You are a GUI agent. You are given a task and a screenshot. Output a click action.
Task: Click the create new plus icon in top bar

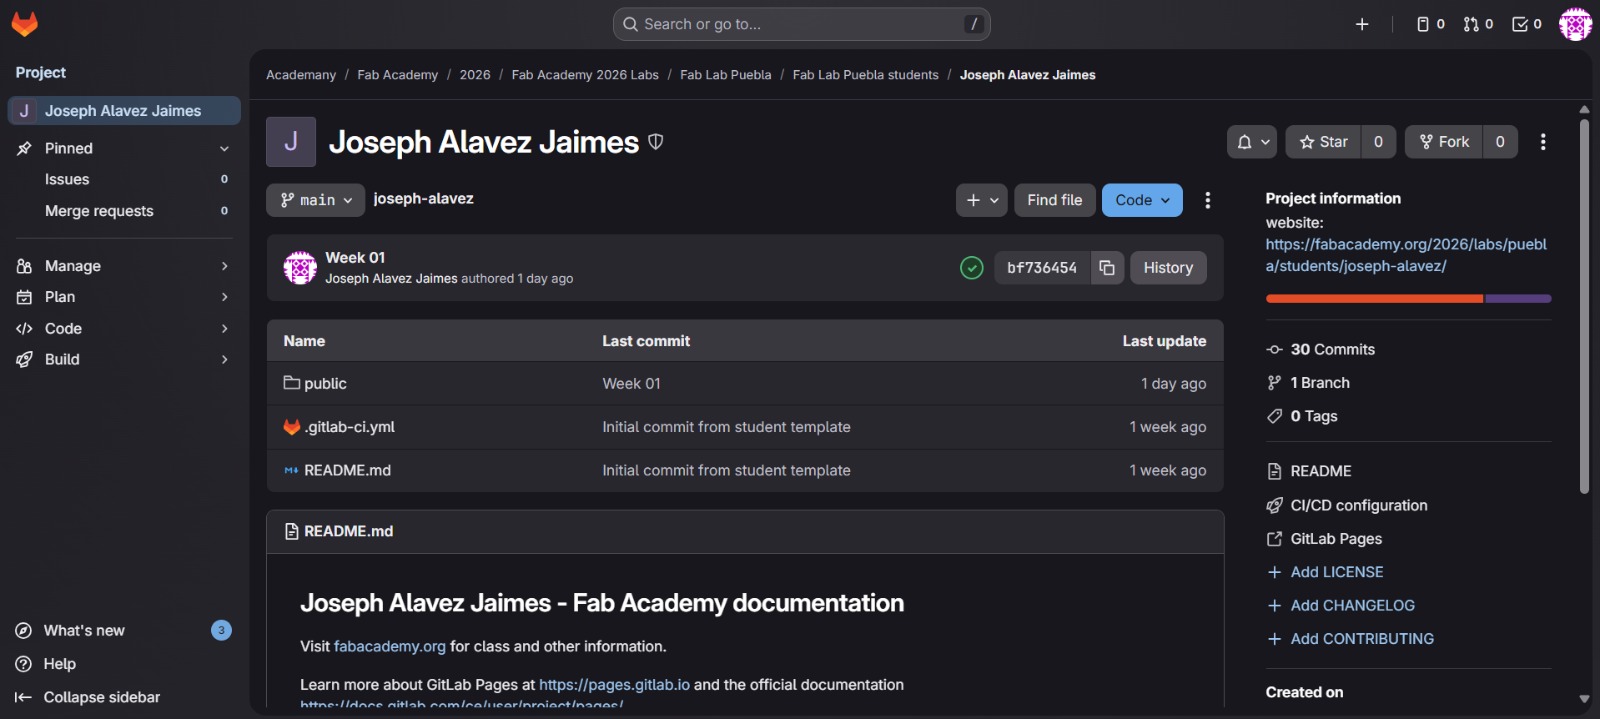[1362, 24]
